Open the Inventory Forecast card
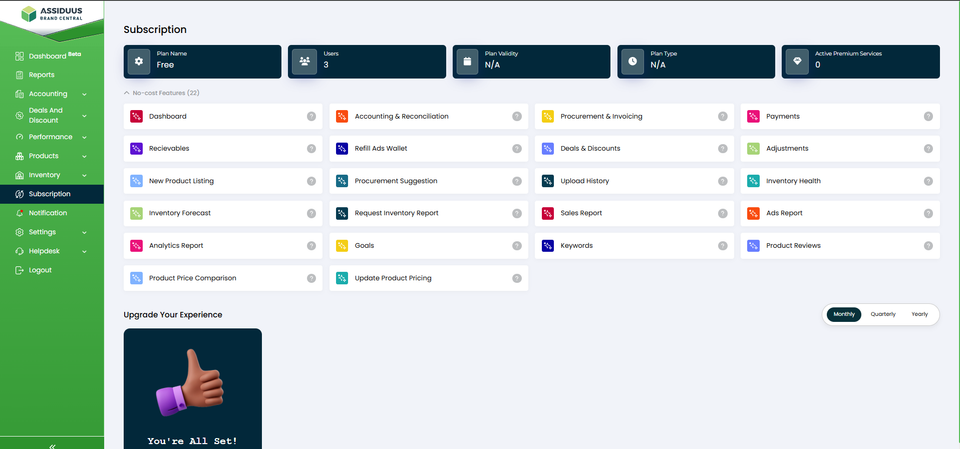This screenshot has height=449, width=960. [223, 213]
